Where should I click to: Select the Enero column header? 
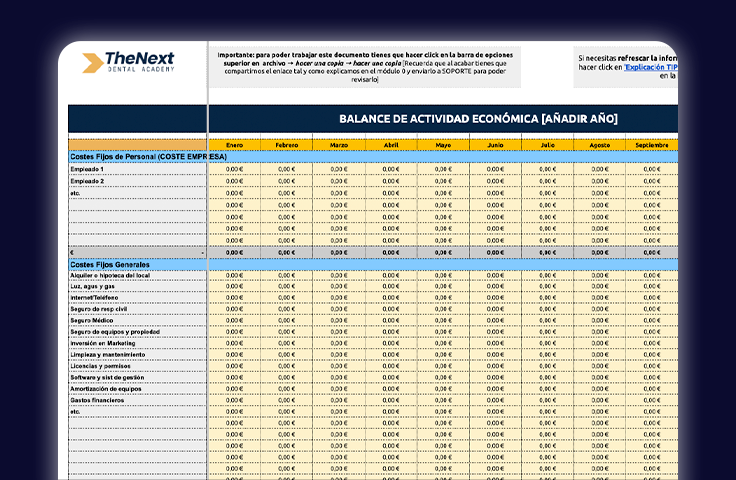pyautogui.click(x=234, y=145)
